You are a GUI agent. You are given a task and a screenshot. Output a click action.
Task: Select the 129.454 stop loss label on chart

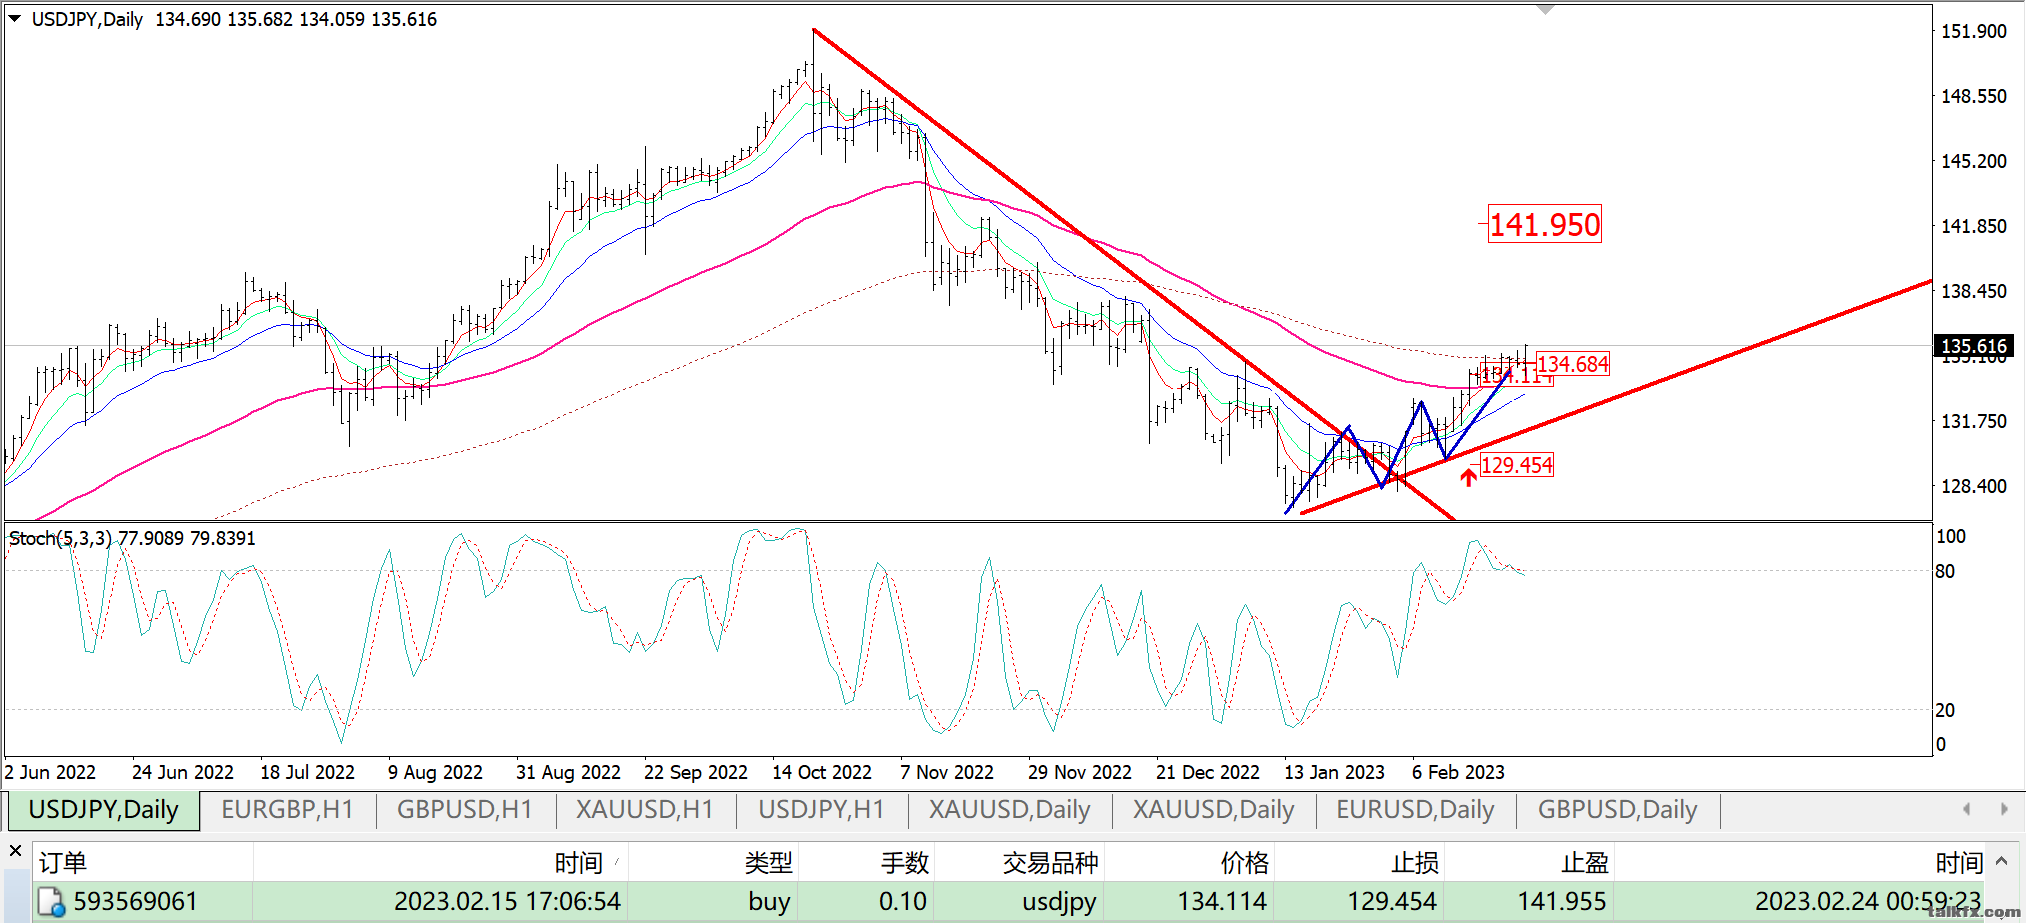click(1516, 465)
